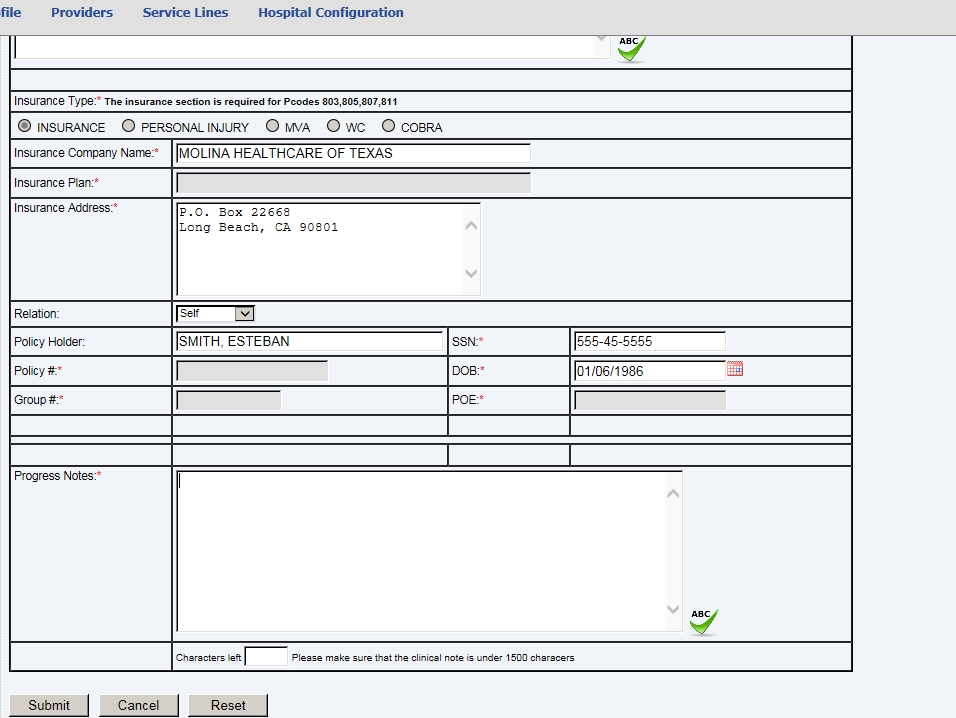Click into the Progress Notes text area
The width and height of the screenshot is (956, 718).
420,550
